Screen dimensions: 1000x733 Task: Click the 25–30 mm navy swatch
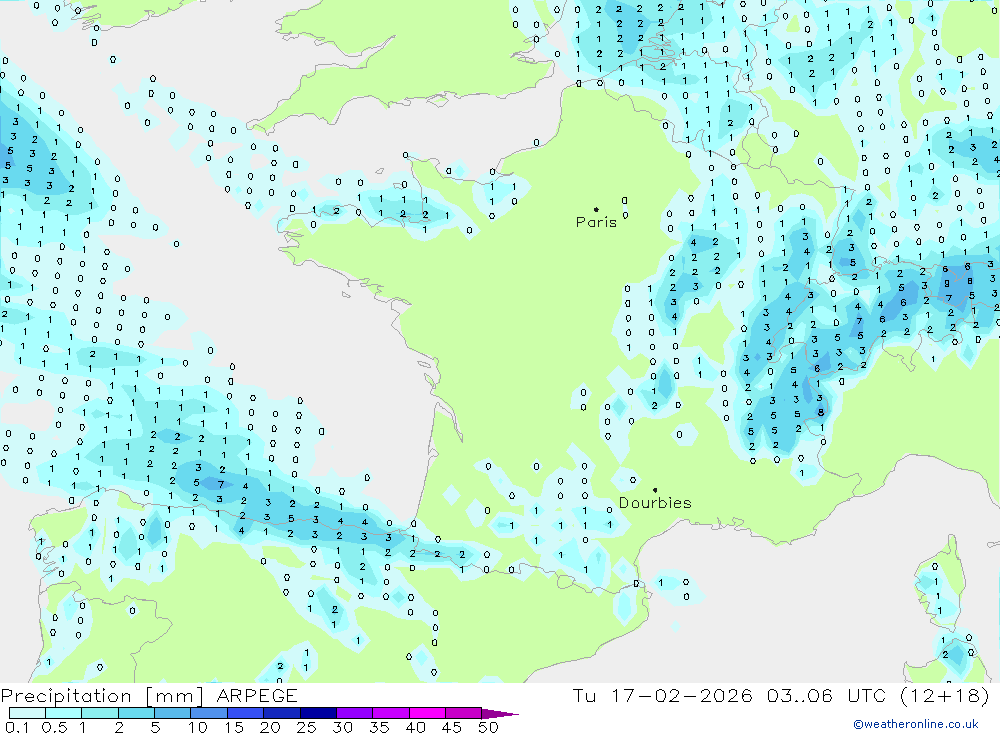tap(318, 713)
